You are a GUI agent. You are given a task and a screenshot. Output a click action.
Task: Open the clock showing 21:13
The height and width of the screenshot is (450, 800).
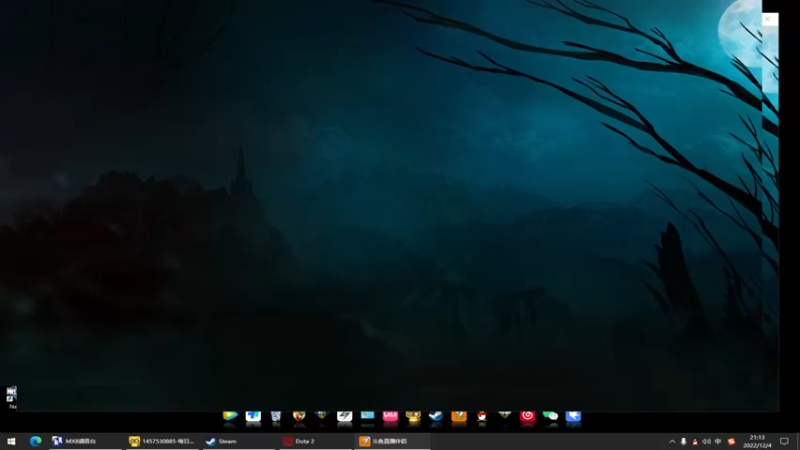coord(757,441)
